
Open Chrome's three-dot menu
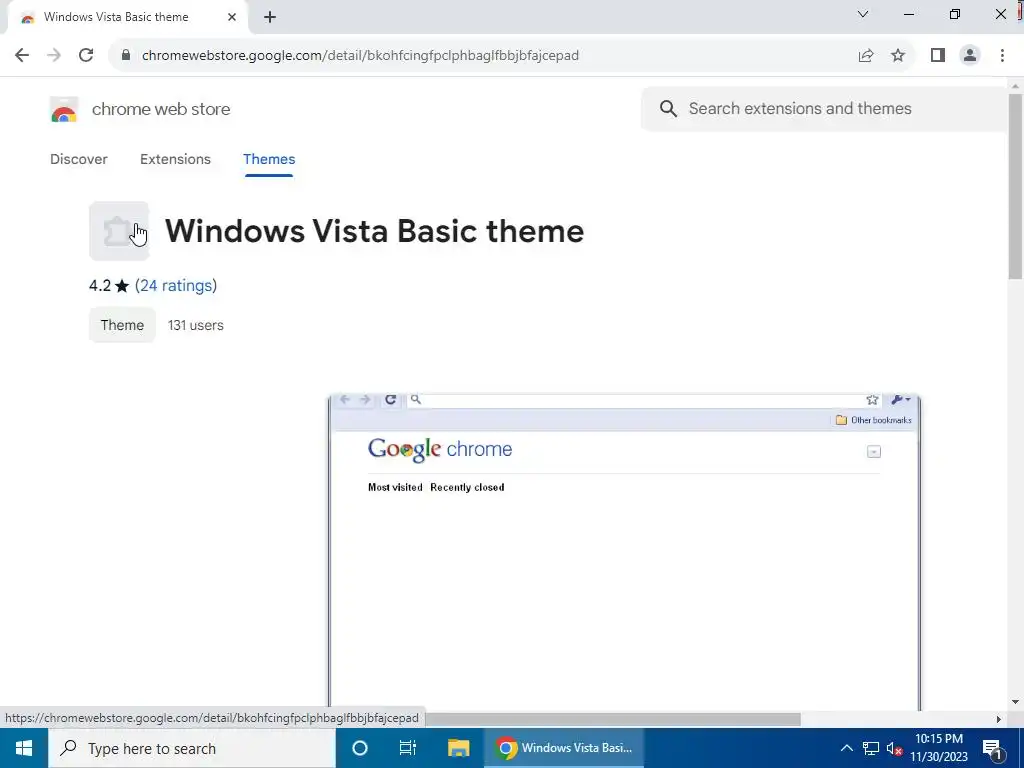[x=1002, y=55]
